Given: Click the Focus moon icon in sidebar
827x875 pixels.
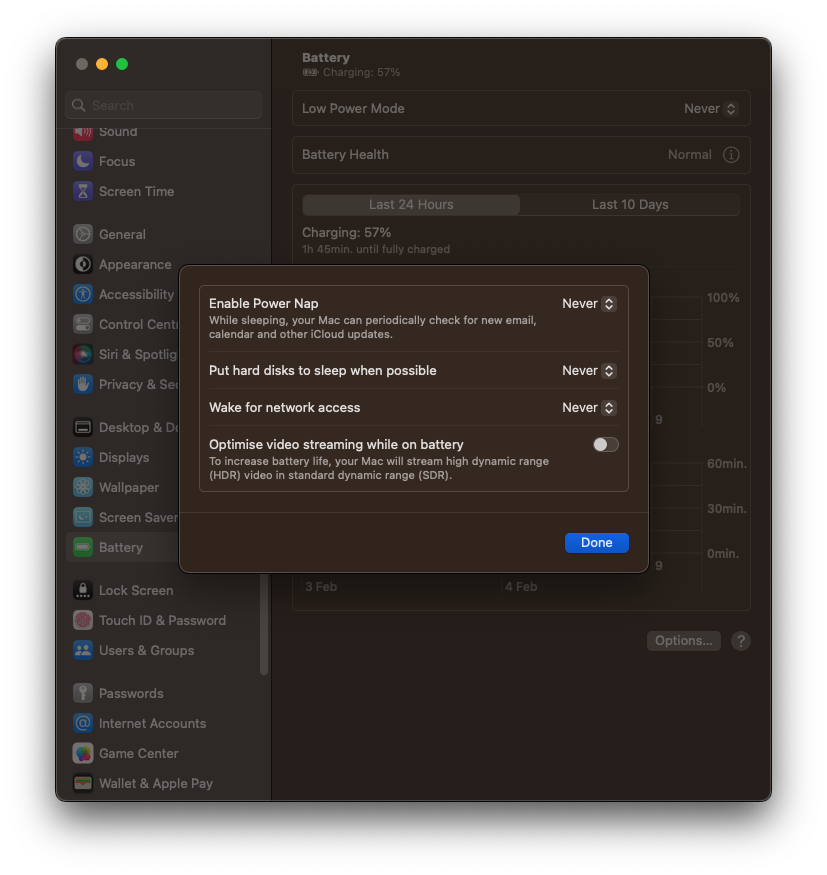Looking at the screenshot, I should click(83, 161).
